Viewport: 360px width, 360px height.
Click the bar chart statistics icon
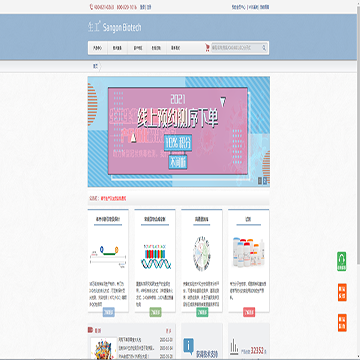[x=234, y=347]
